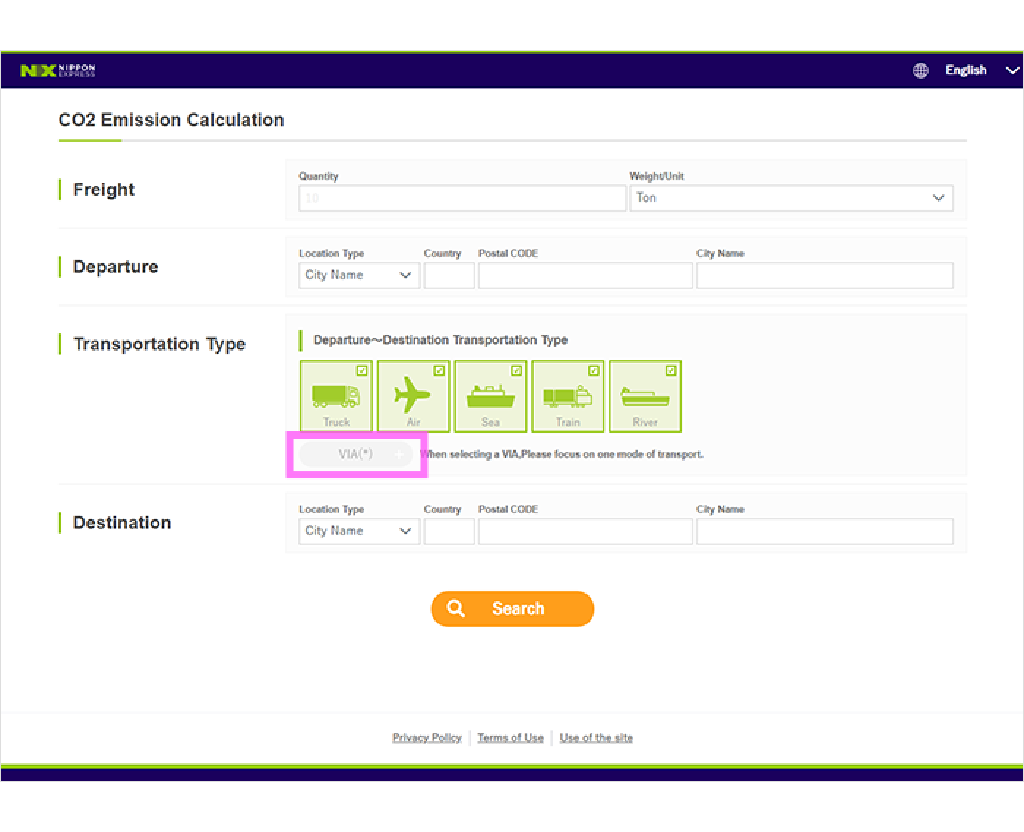Click the globe language icon
1024x832 pixels.
[921, 71]
